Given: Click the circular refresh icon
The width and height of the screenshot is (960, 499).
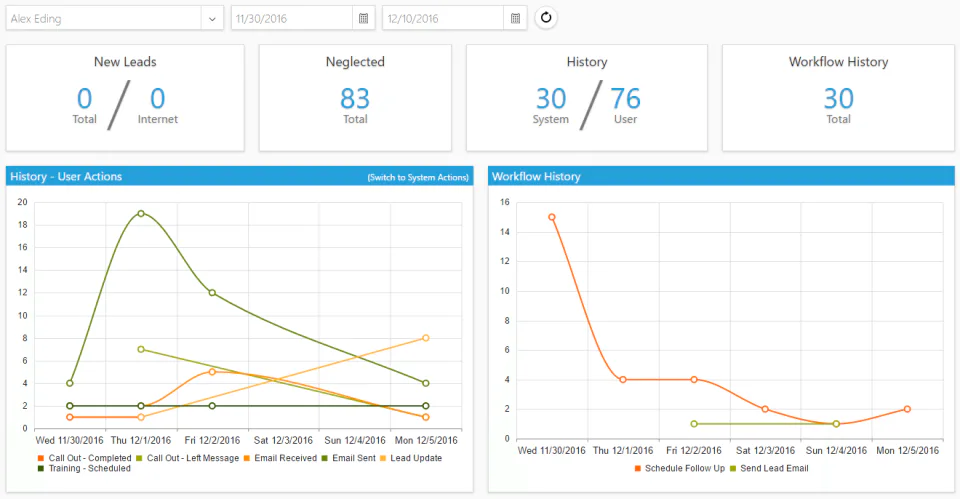Looking at the screenshot, I should pos(546,18).
